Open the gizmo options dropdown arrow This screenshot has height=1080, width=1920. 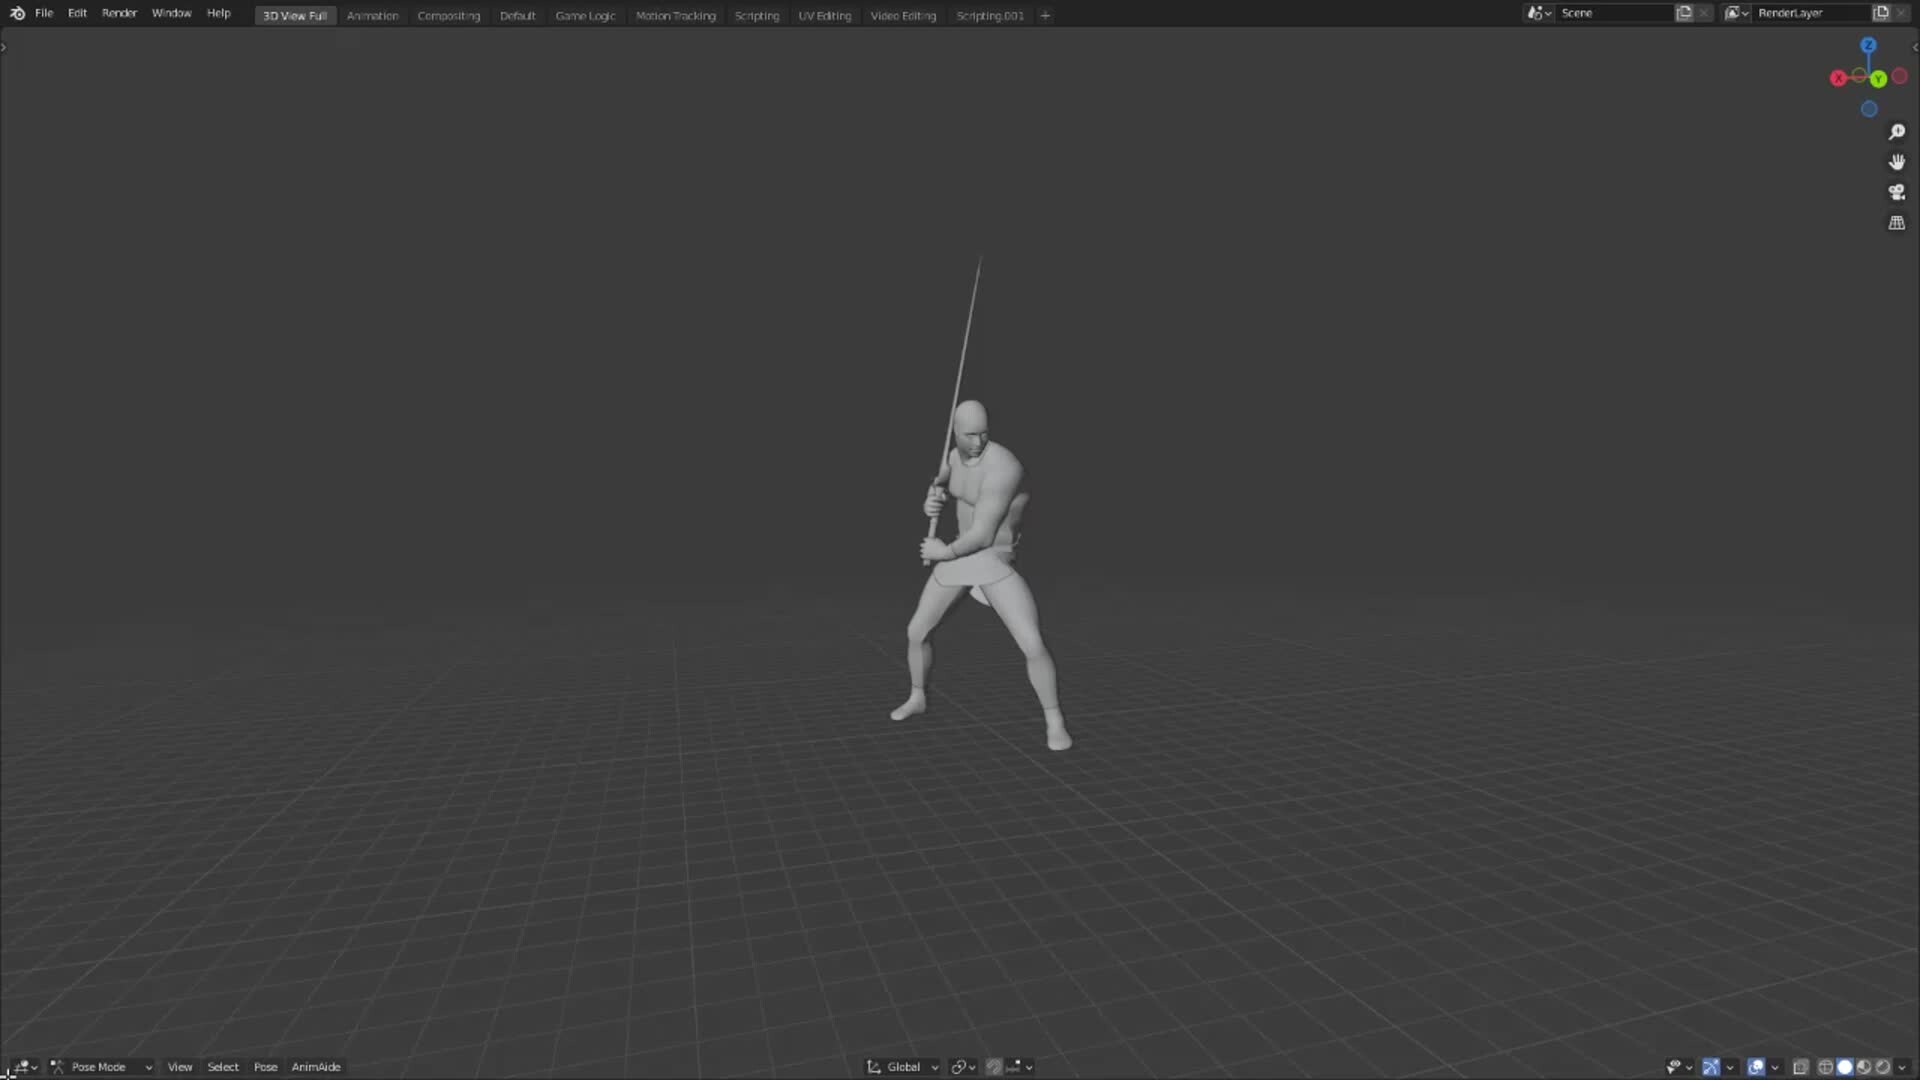coord(1730,1067)
